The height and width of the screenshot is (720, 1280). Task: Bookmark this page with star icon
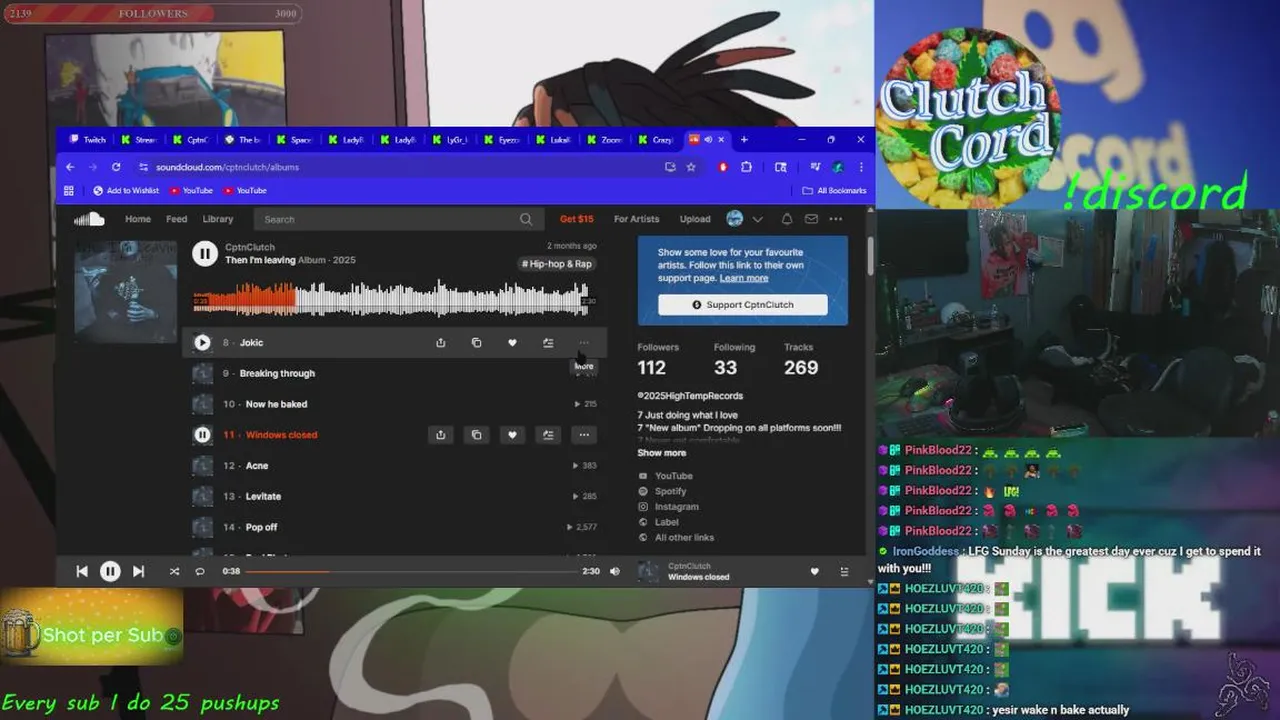691,167
